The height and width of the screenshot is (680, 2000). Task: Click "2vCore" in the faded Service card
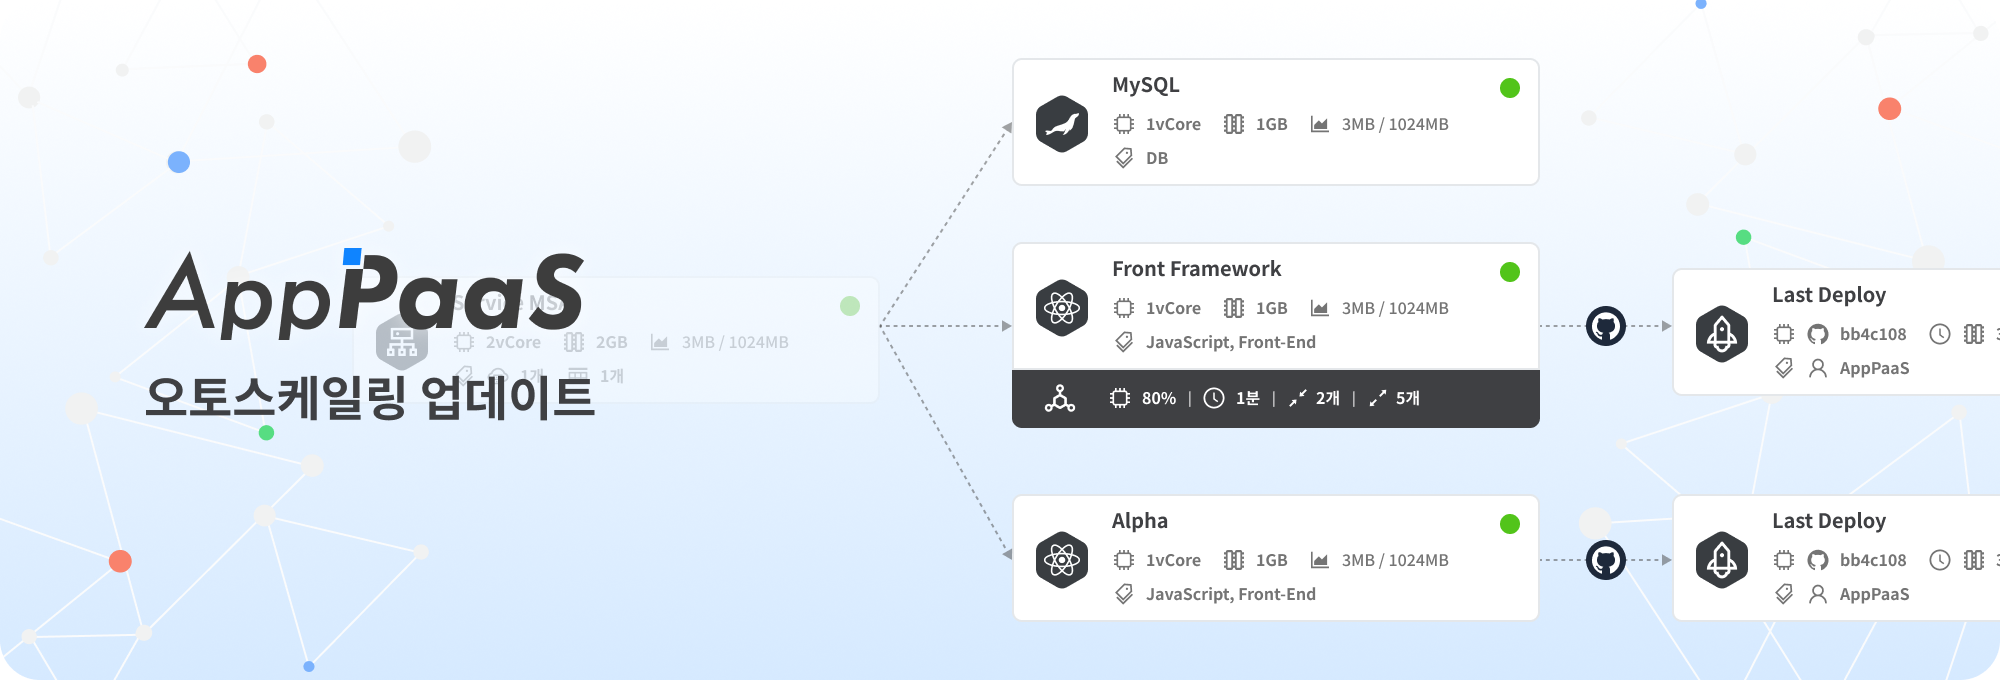[513, 342]
